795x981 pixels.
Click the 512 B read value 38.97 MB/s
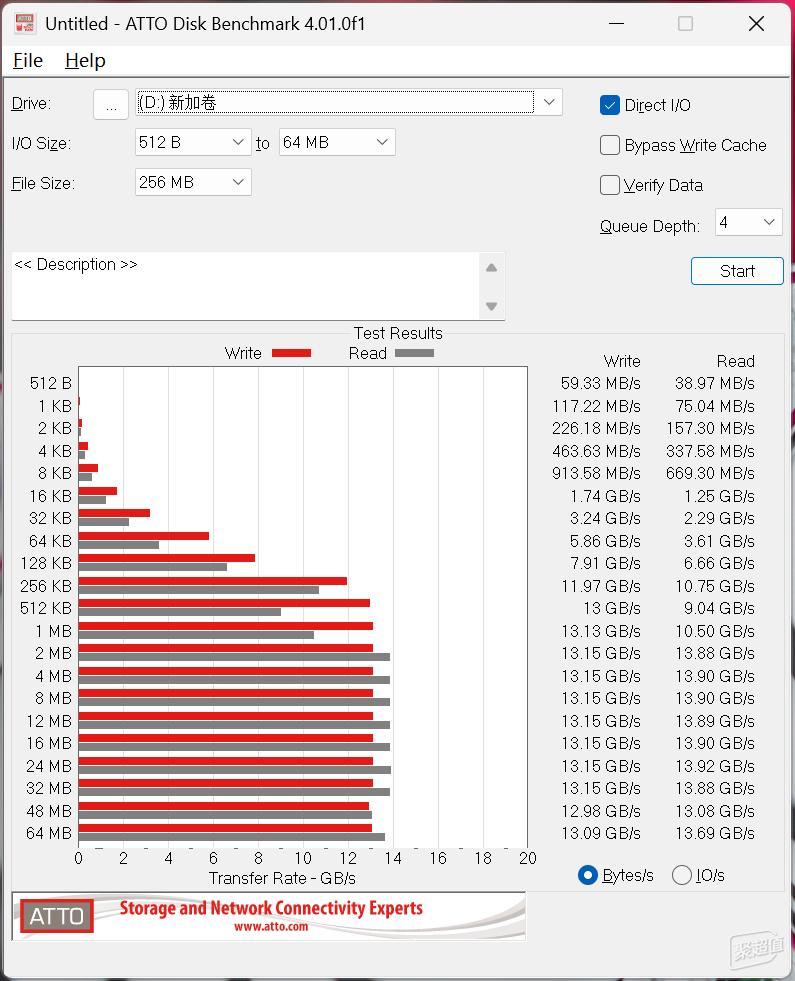pyautogui.click(x=714, y=383)
